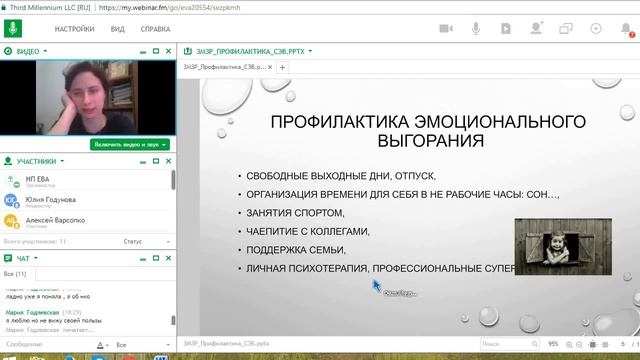This screenshot has width=640, height=360.
Task: Switch to grid slides view mode
Action: point(605,345)
